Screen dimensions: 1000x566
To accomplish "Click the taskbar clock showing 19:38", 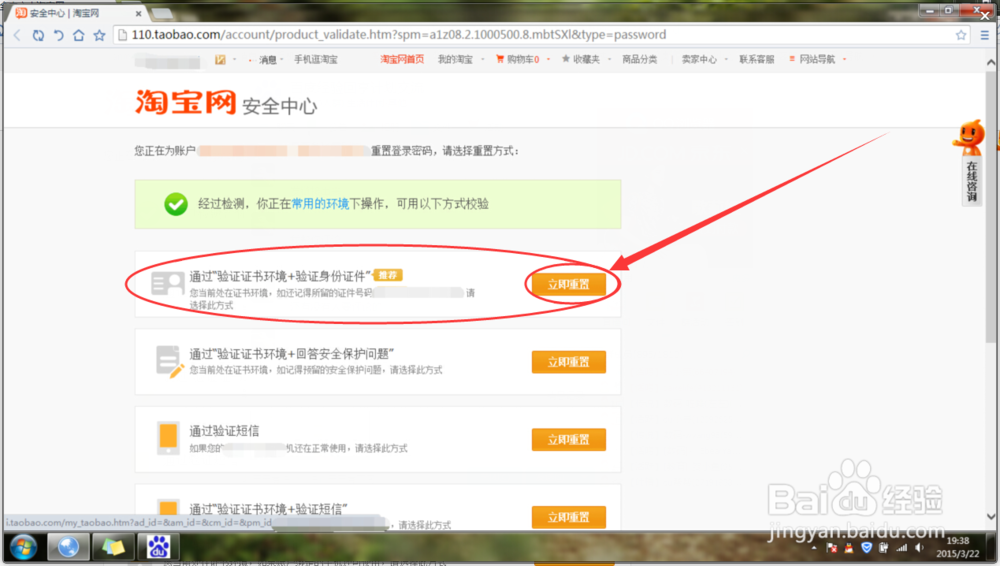I will [958, 541].
